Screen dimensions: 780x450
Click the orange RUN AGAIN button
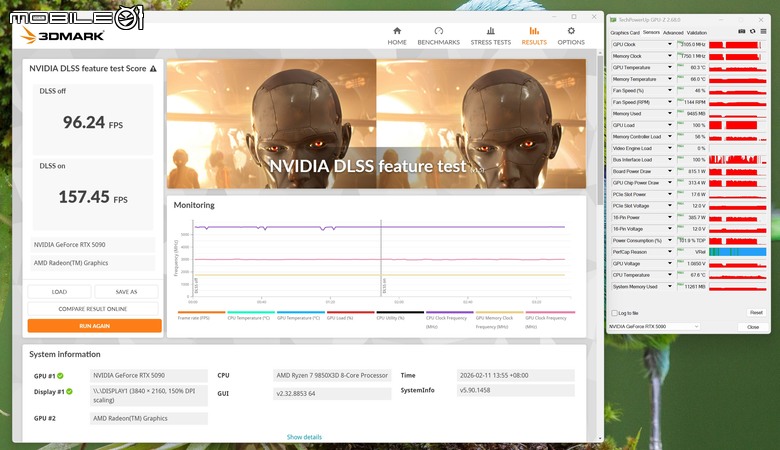[x=95, y=326]
